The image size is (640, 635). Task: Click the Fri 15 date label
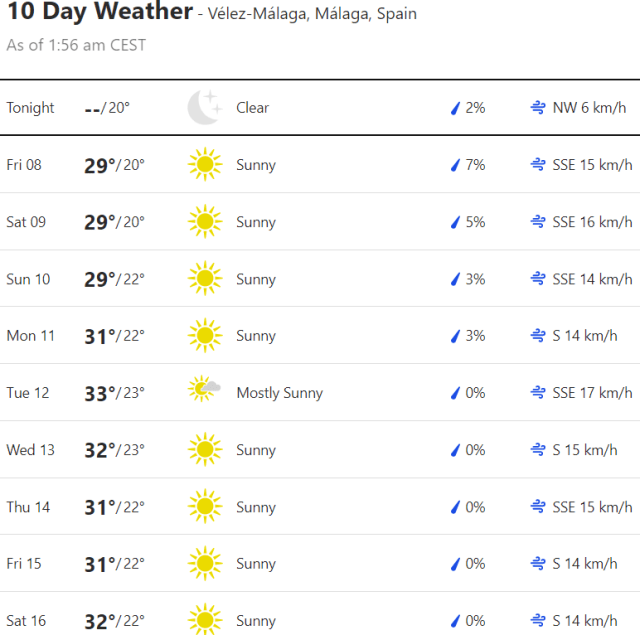tap(24, 564)
